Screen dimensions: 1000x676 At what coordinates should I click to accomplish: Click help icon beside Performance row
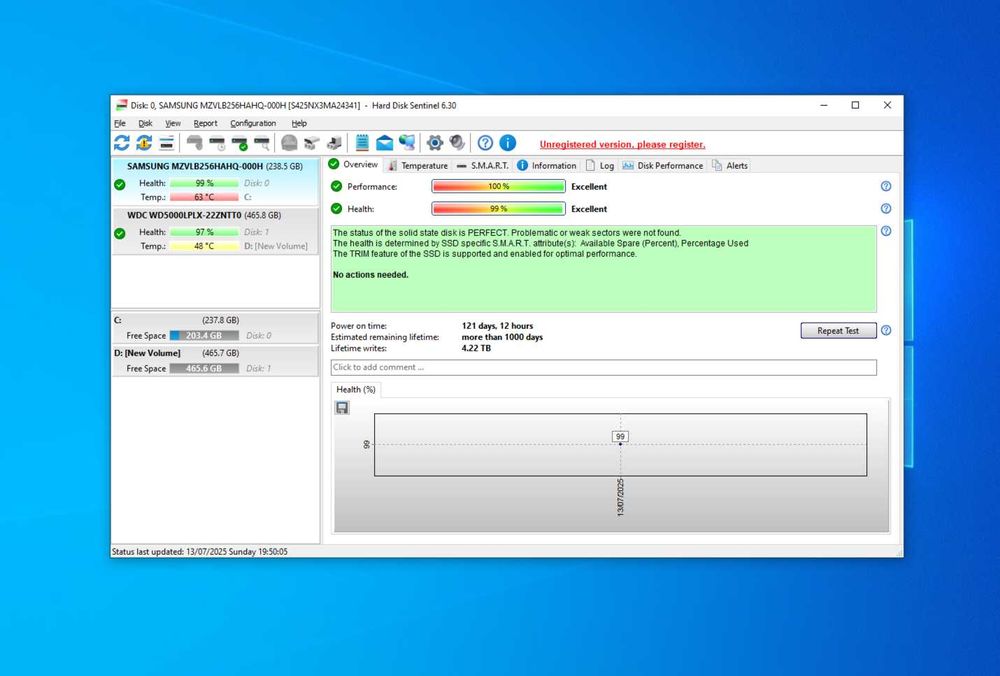pyautogui.click(x=886, y=186)
